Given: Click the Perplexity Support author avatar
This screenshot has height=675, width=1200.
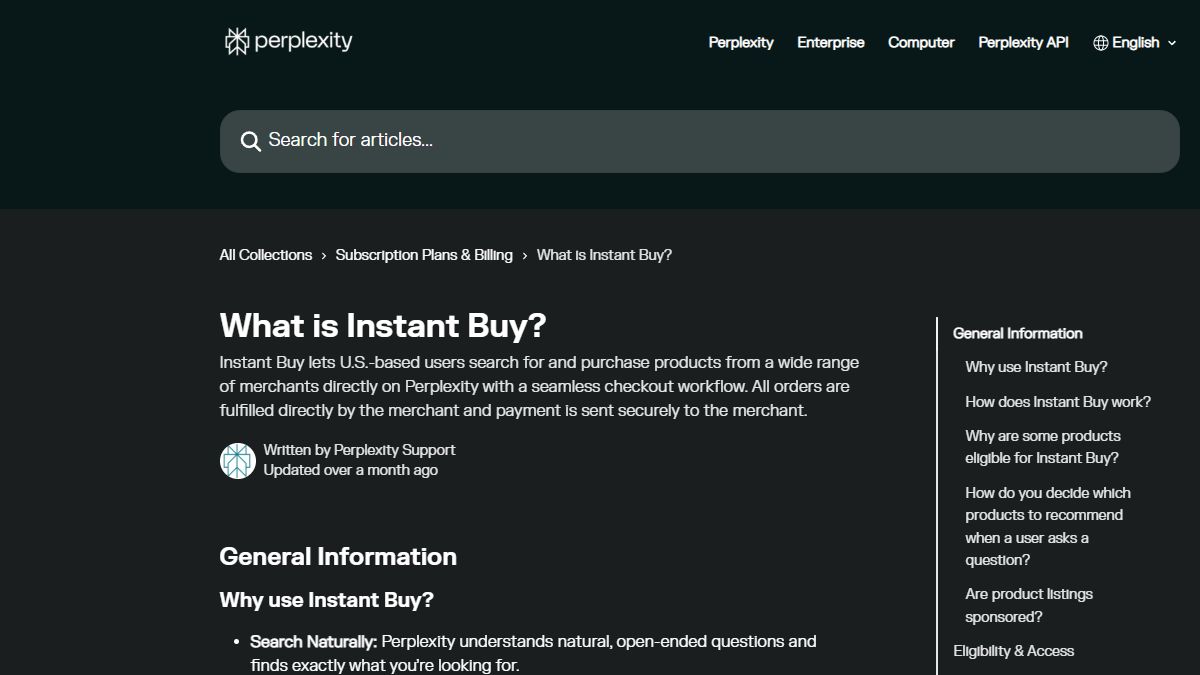Looking at the screenshot, I should [x=238, y=461].
